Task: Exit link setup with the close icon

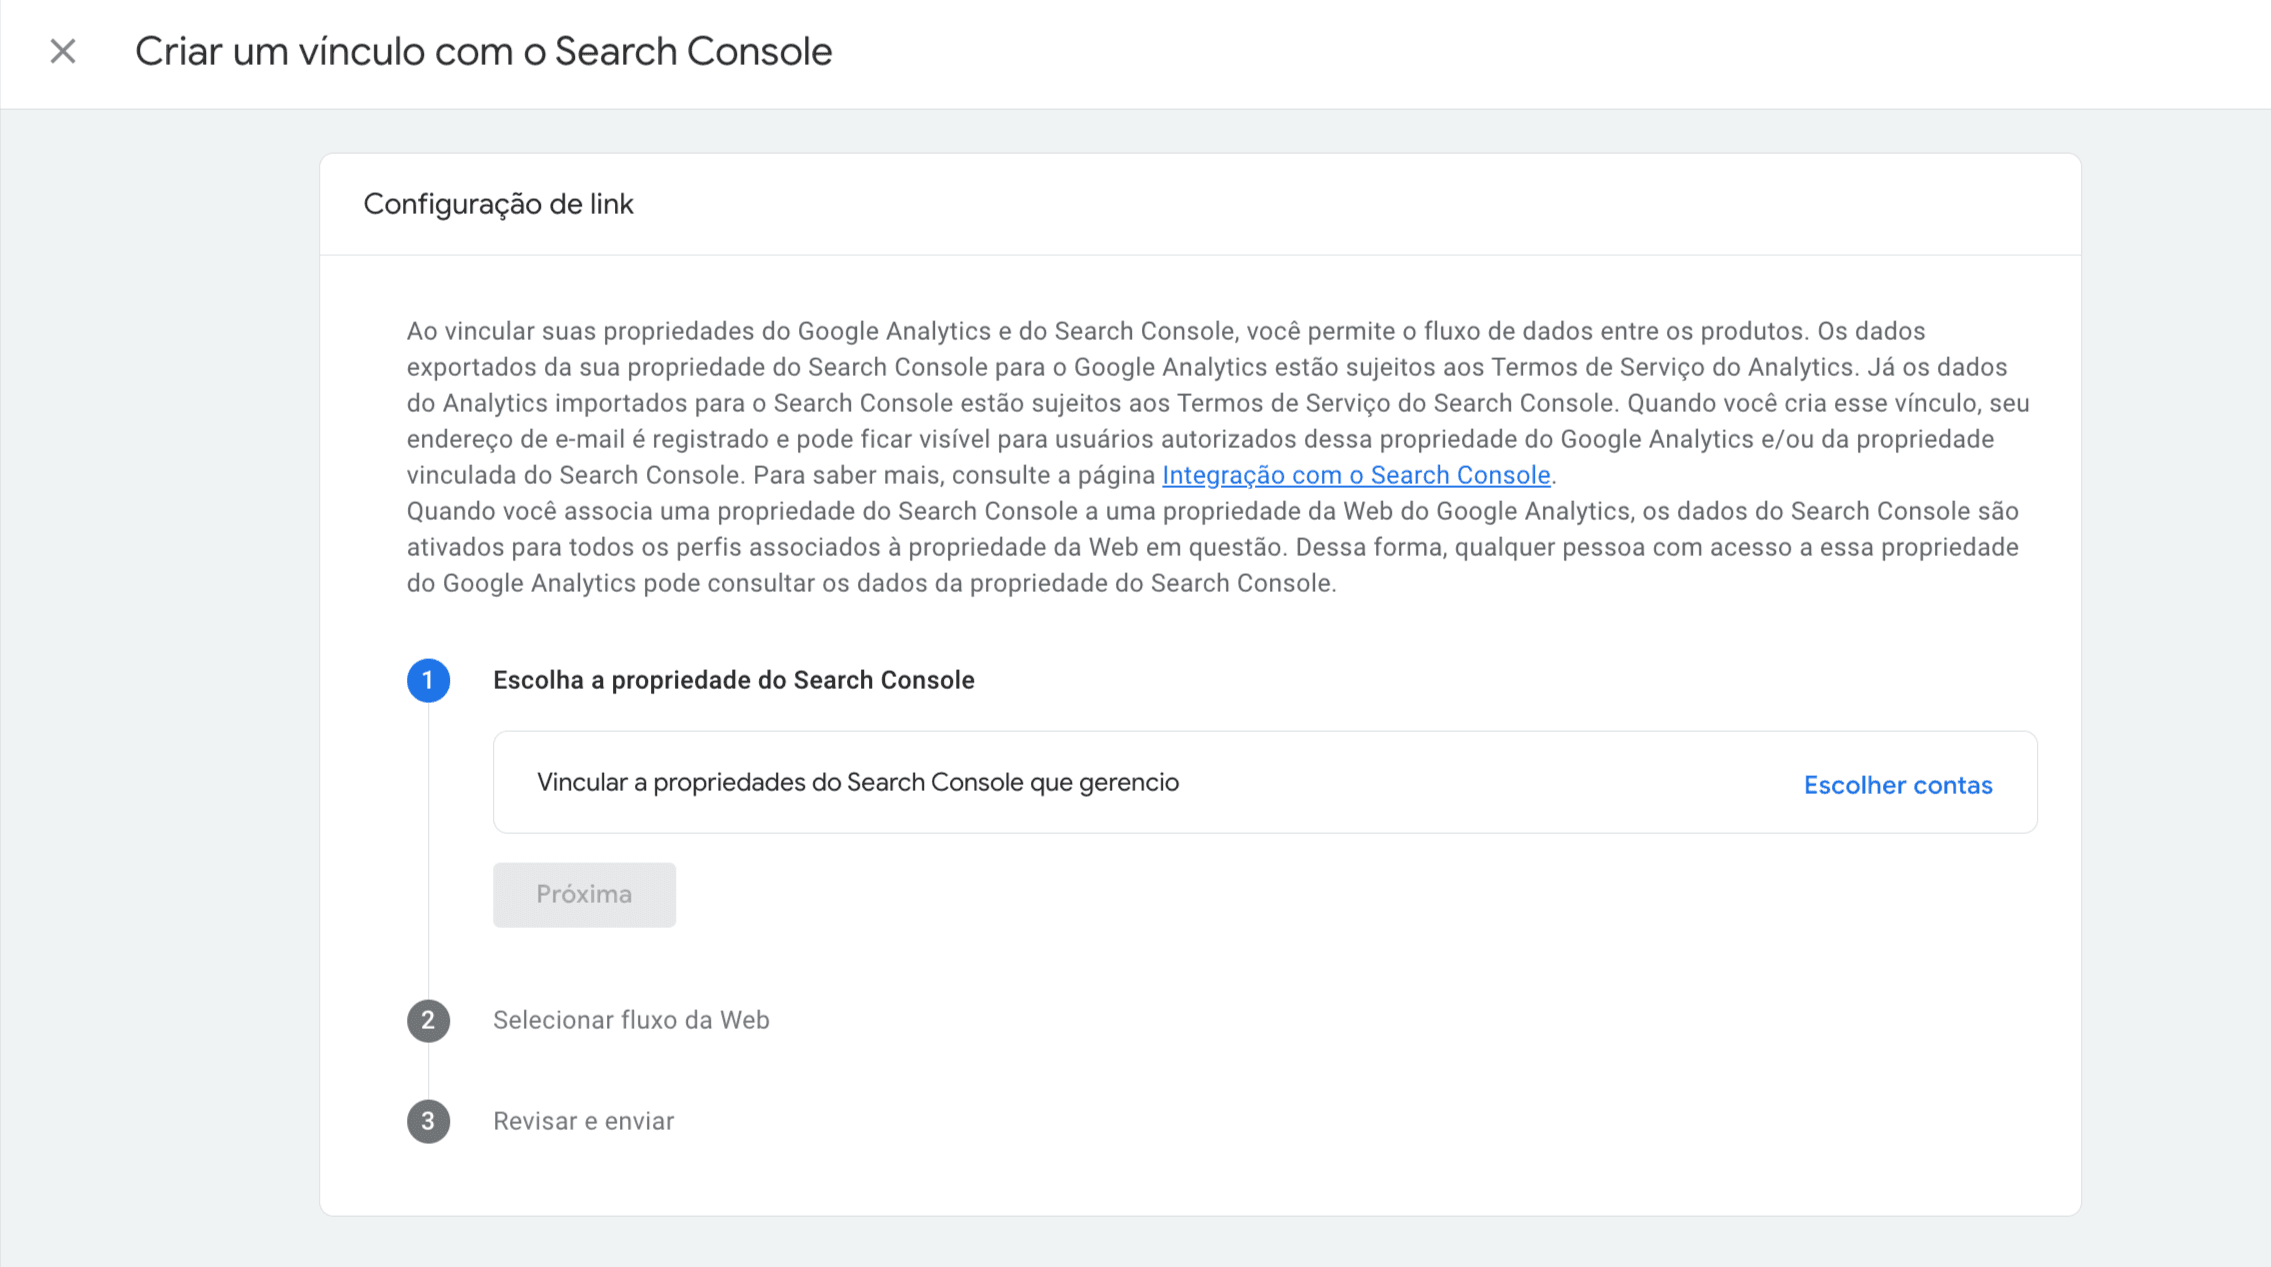Action: point(62,51)
